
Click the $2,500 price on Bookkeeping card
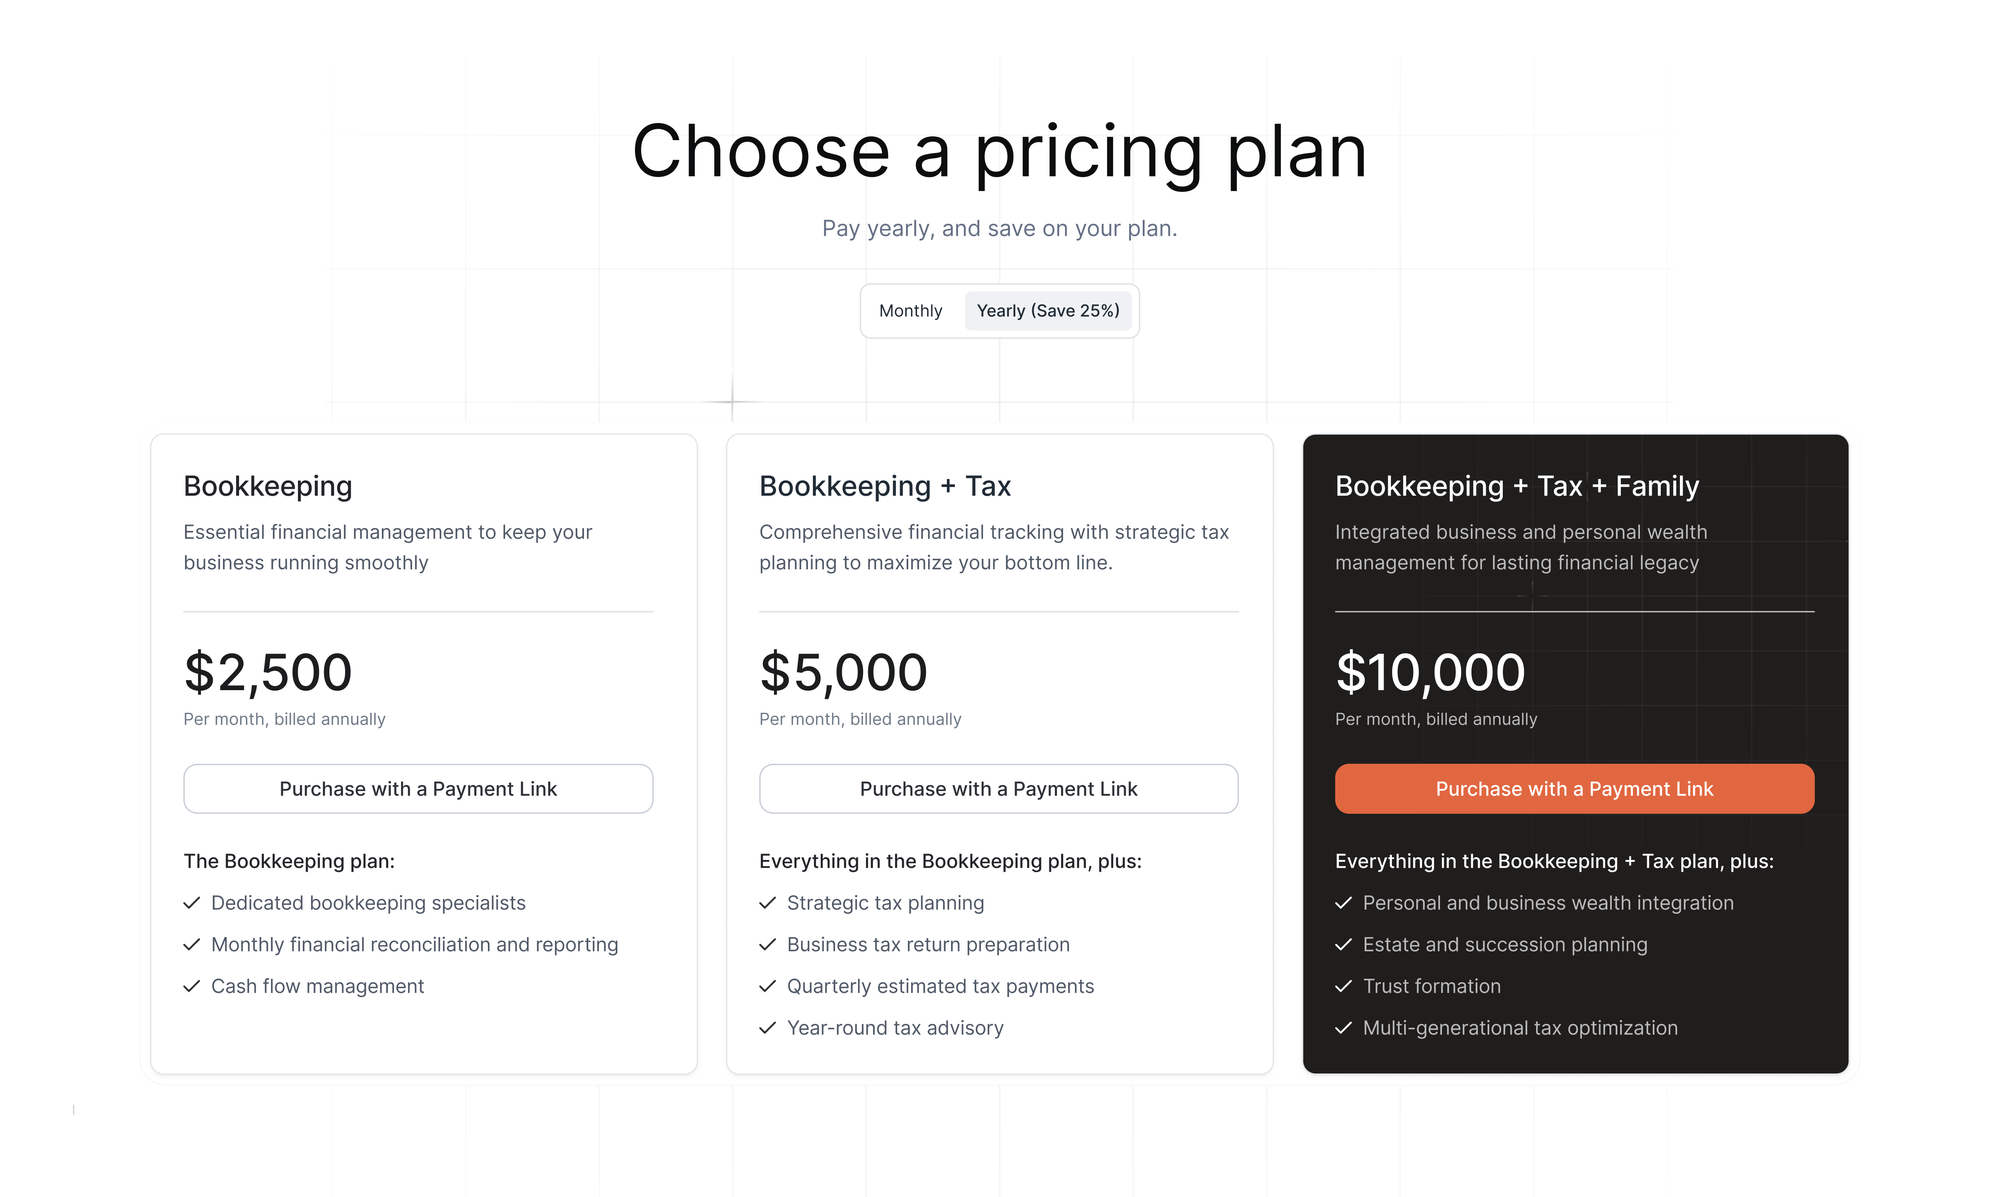point(268,672)
